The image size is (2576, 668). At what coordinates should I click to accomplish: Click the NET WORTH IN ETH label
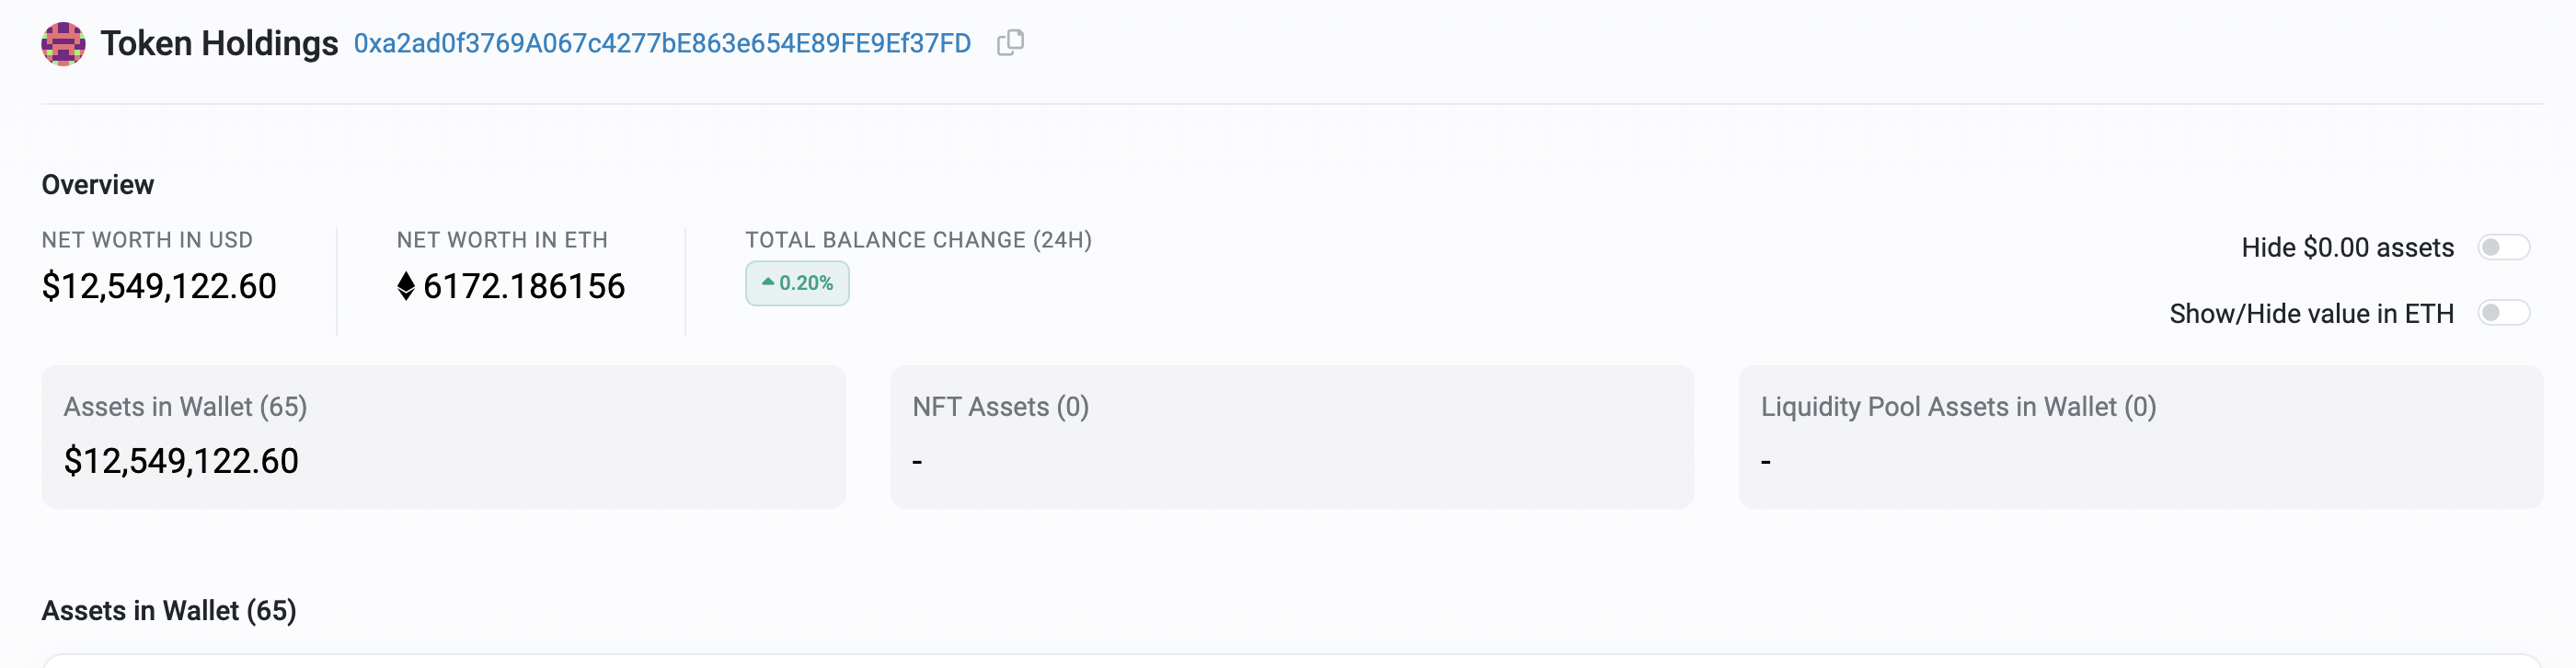click(x=502, y=240)
